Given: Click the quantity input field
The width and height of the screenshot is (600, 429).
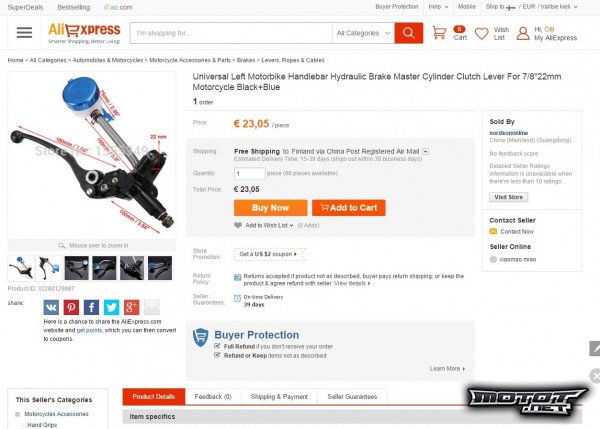Looking at the screenshot, I should coord(249,174).
